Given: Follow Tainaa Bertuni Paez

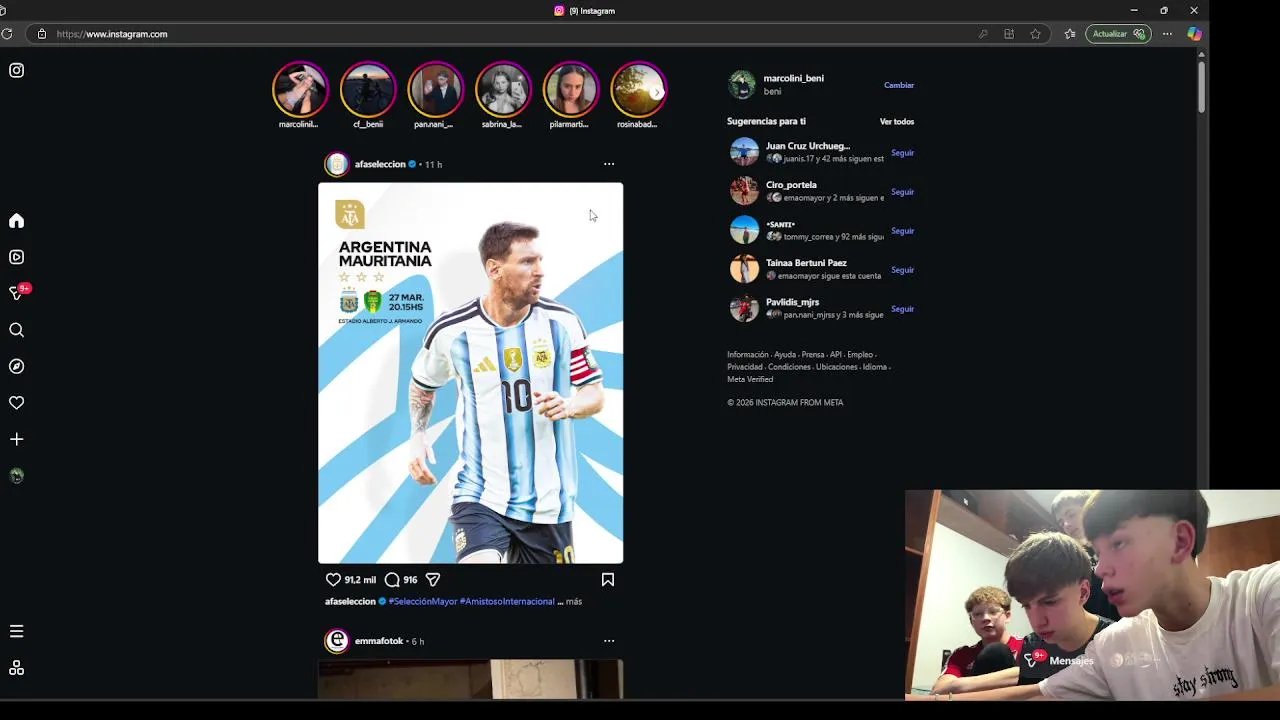Looking at the screenshot, I should tap(902, 270).
